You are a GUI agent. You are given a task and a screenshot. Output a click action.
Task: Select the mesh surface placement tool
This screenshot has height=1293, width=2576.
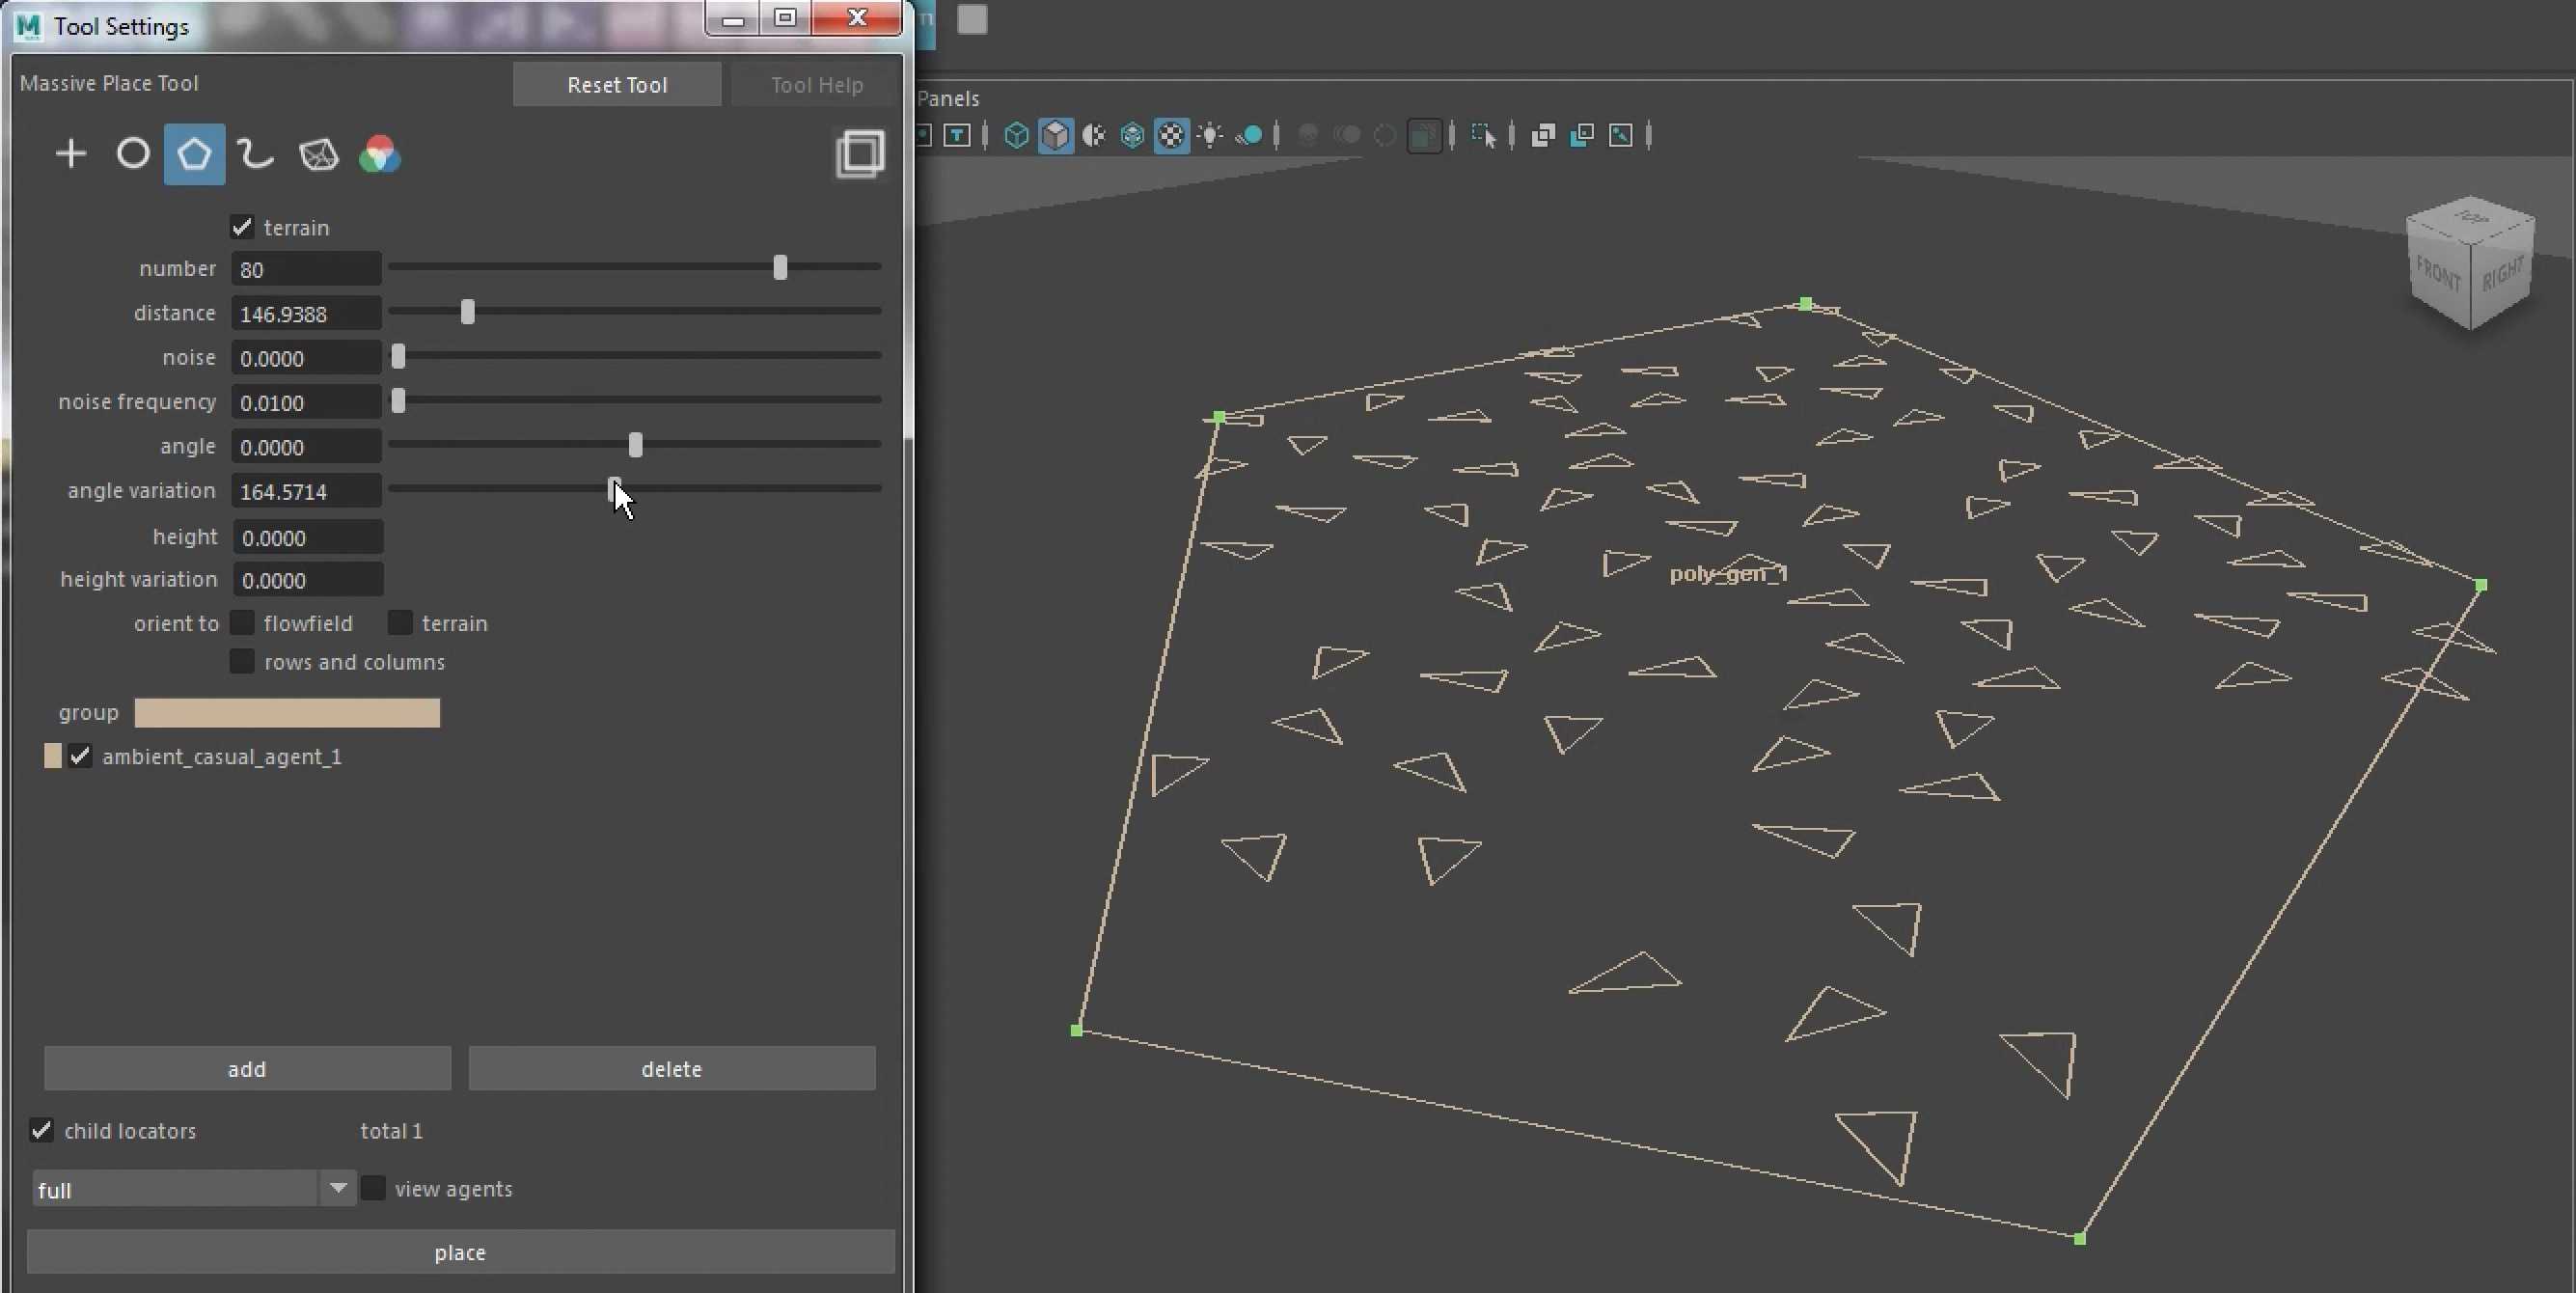coord(318,154)
